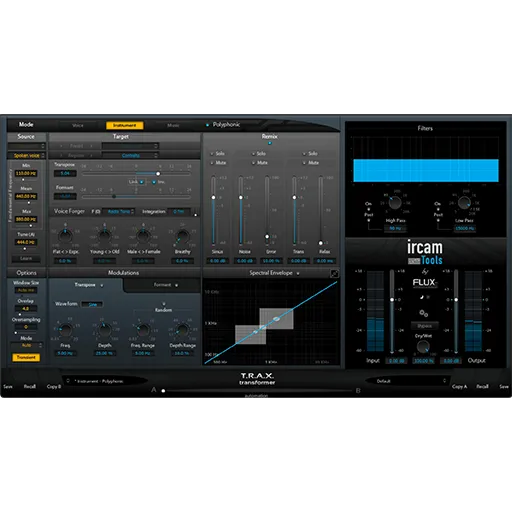The image size is (512, 512).
Task: Open the Waveform Sine dropdown
Action: click(92, 304)
